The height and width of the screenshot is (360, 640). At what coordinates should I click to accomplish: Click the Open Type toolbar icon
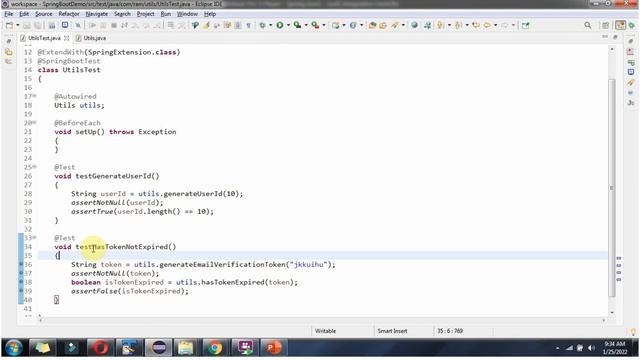(x=372, y=25)
